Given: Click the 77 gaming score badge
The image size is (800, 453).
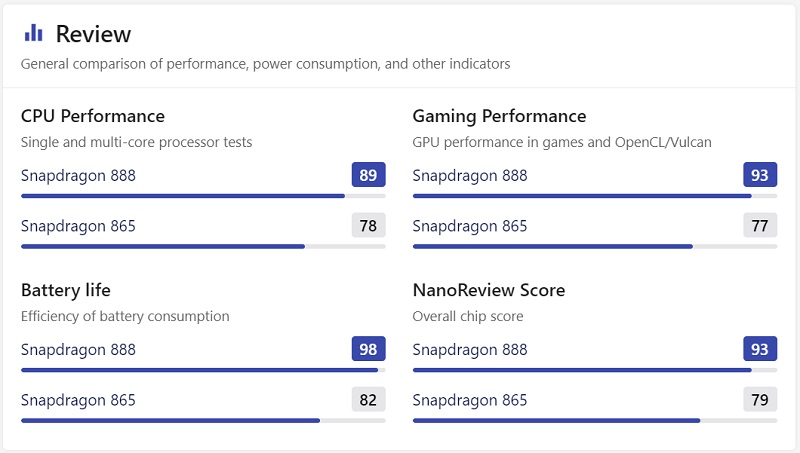Looking at the screenshot, I should tap(760, 226).
